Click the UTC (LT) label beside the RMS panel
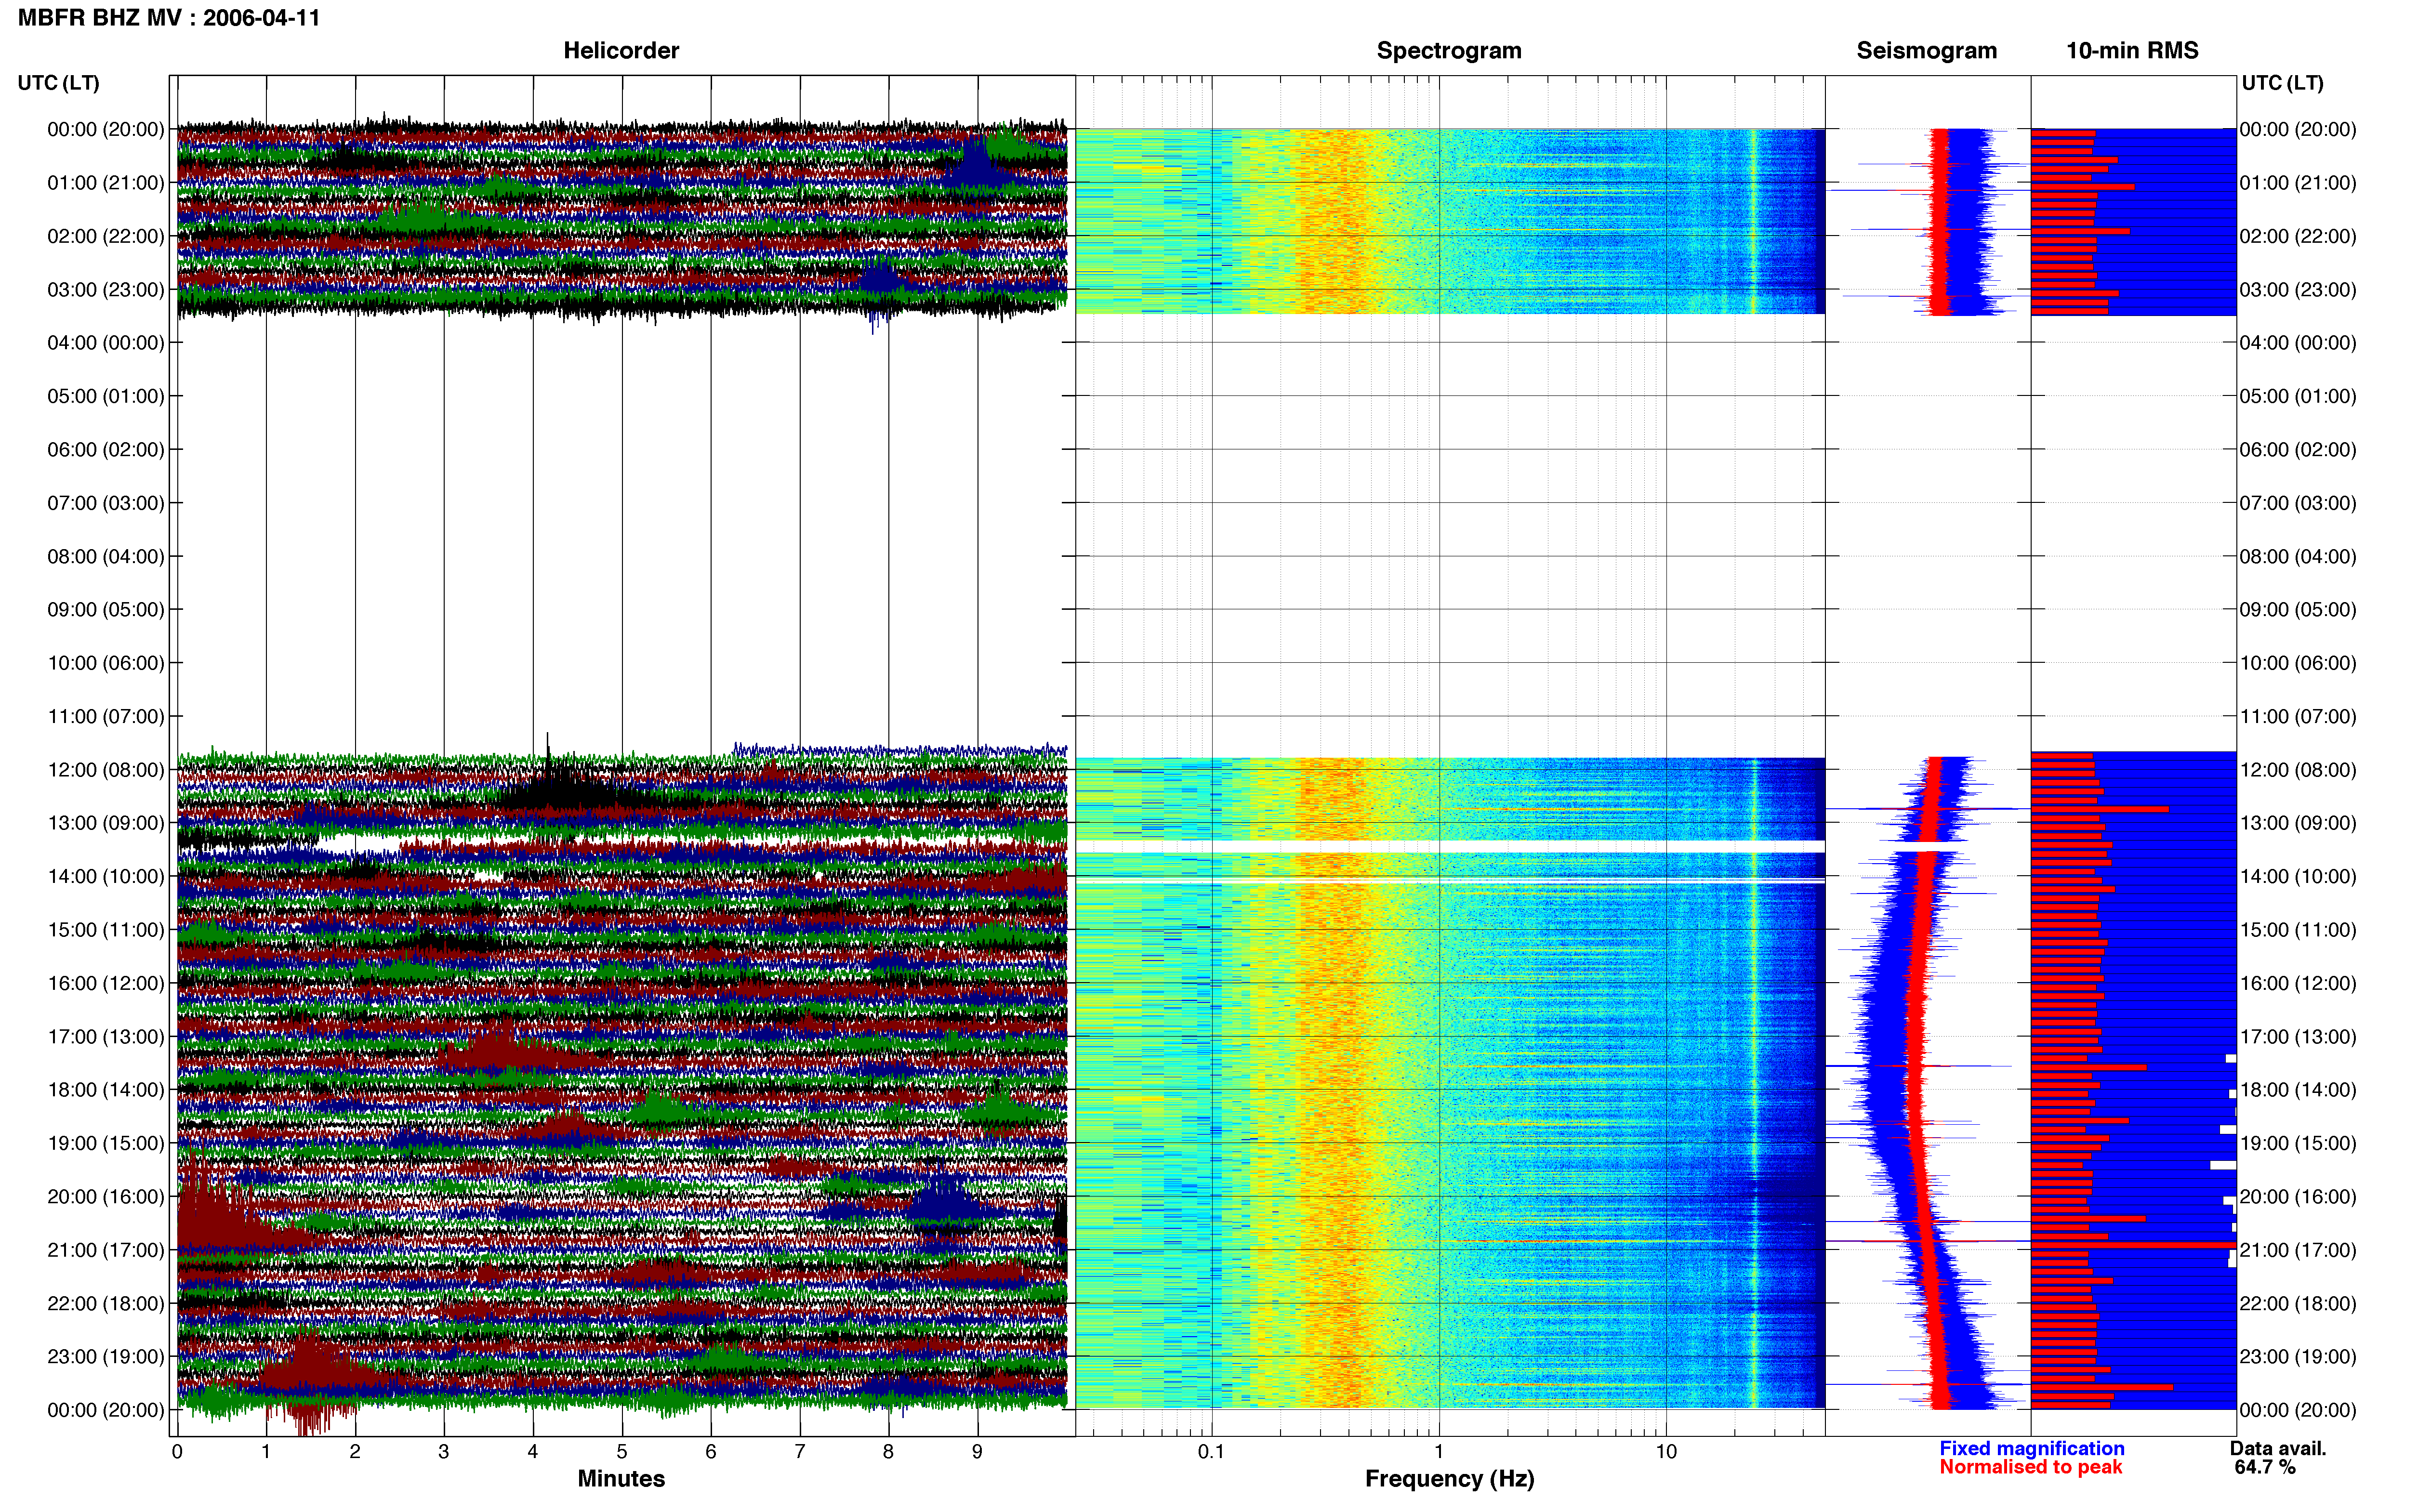Viewport: 2418px width, 1512px height. (2282, 83)
